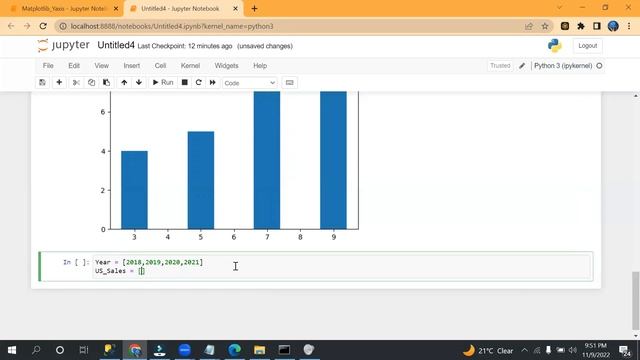Paste cells below

(x=107, y=82)
